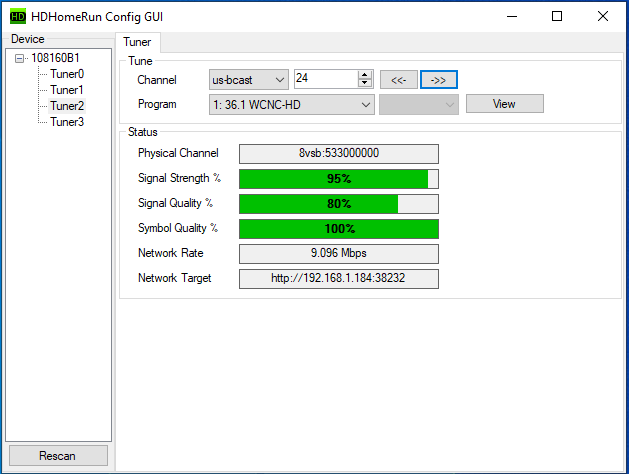
Task: Select Tuner0 in device tree
Action: 67,74
